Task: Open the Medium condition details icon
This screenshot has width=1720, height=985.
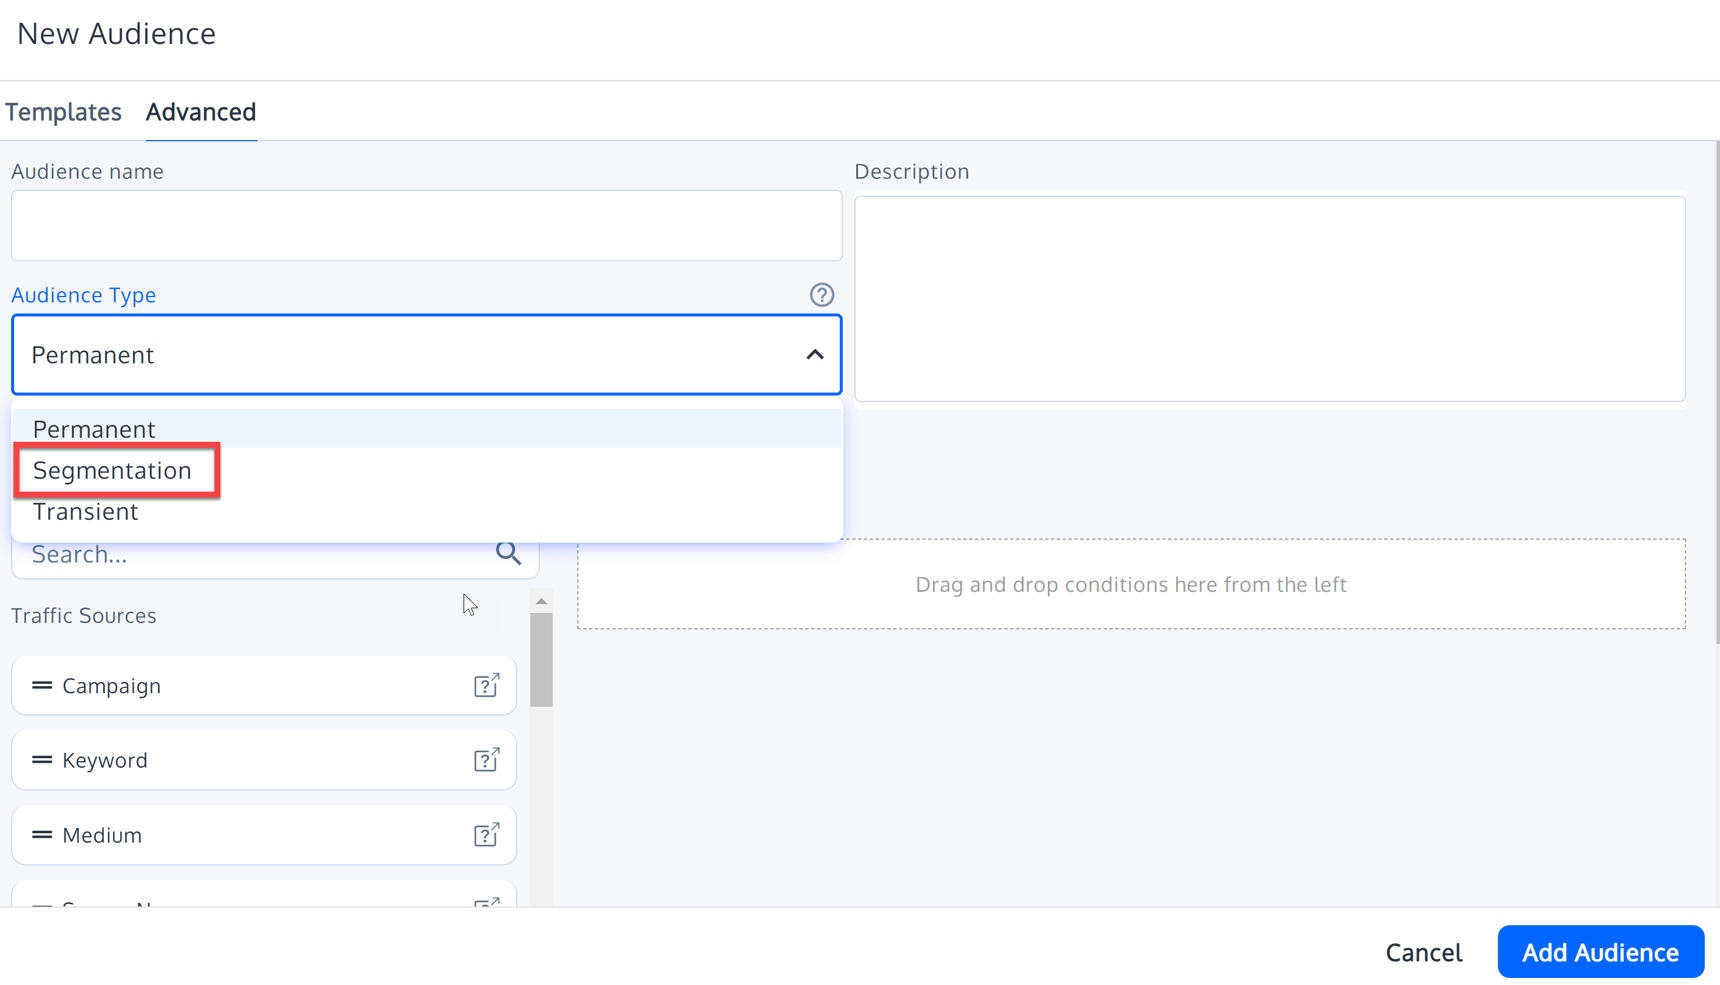Action: 487,834
